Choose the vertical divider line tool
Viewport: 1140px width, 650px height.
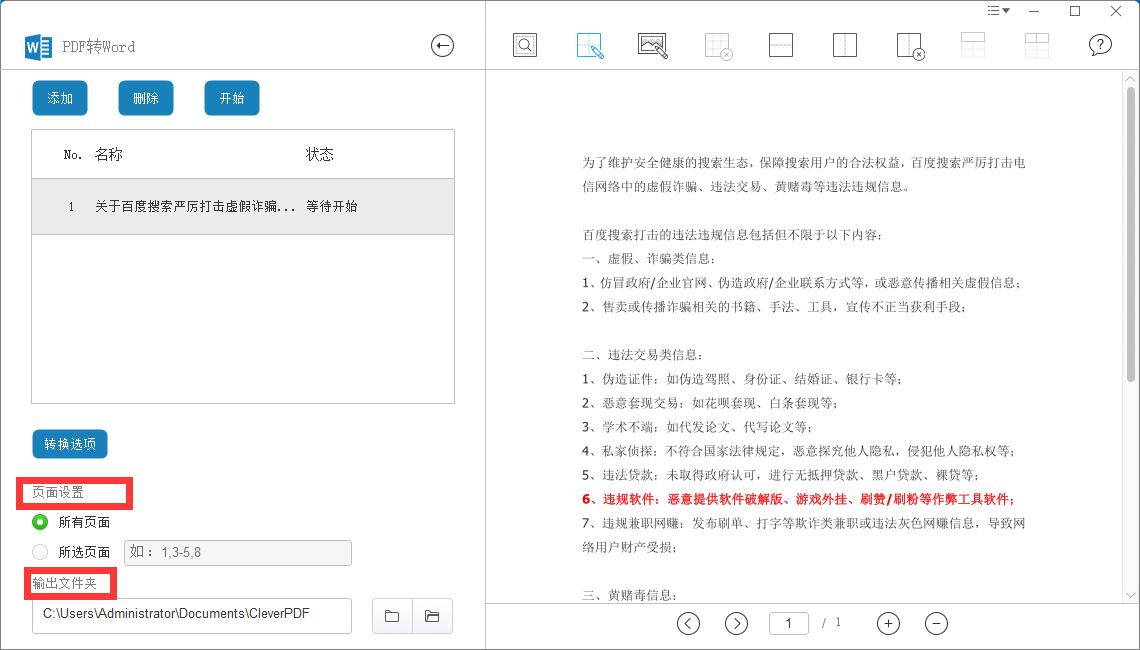click(845, 46)
